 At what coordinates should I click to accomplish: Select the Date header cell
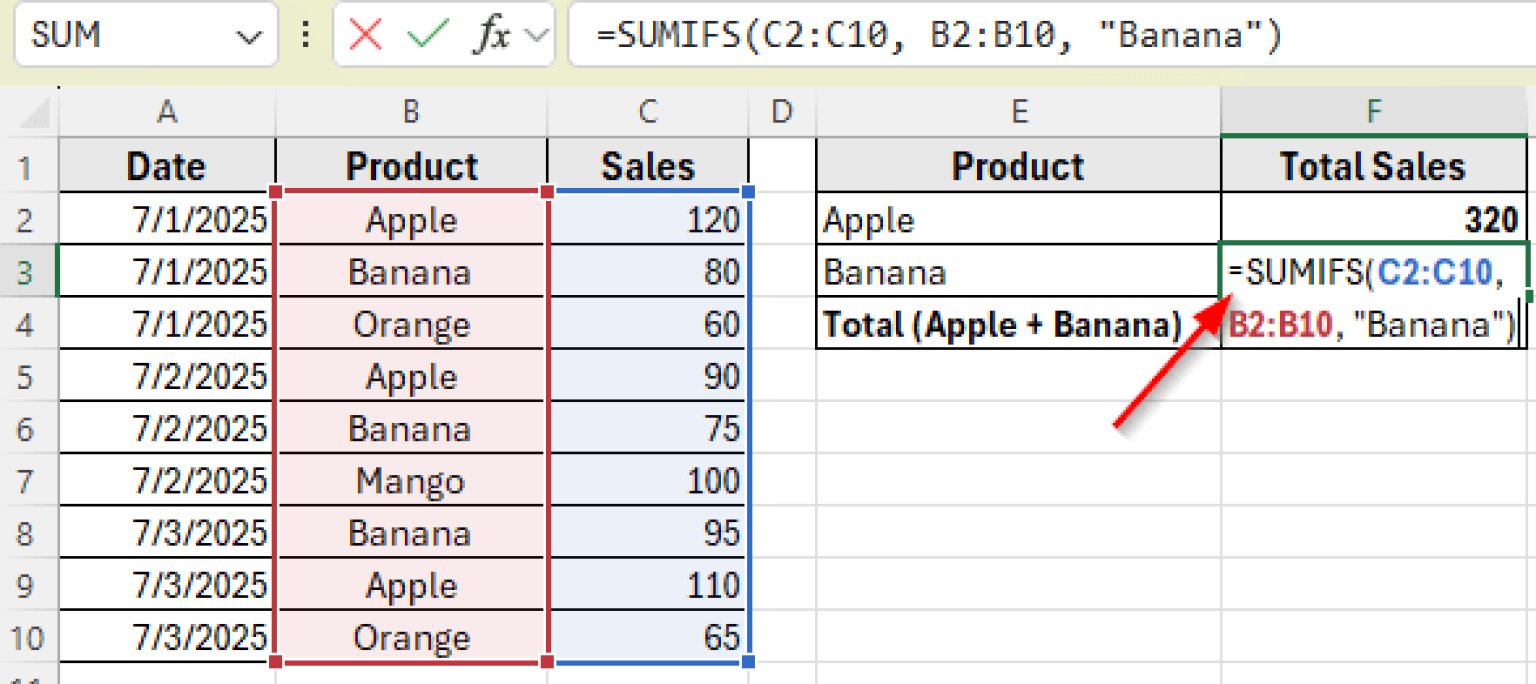[x=166, y=166]
